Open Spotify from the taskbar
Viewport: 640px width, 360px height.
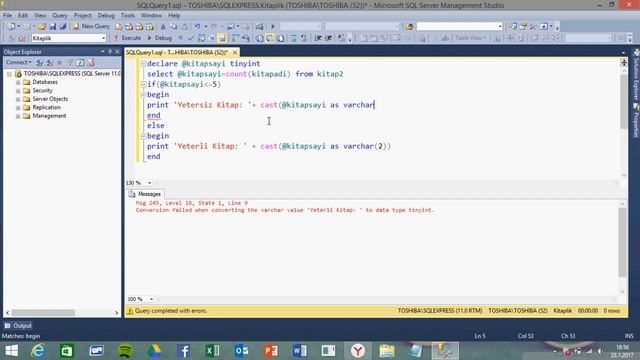[x=125, y=351]
